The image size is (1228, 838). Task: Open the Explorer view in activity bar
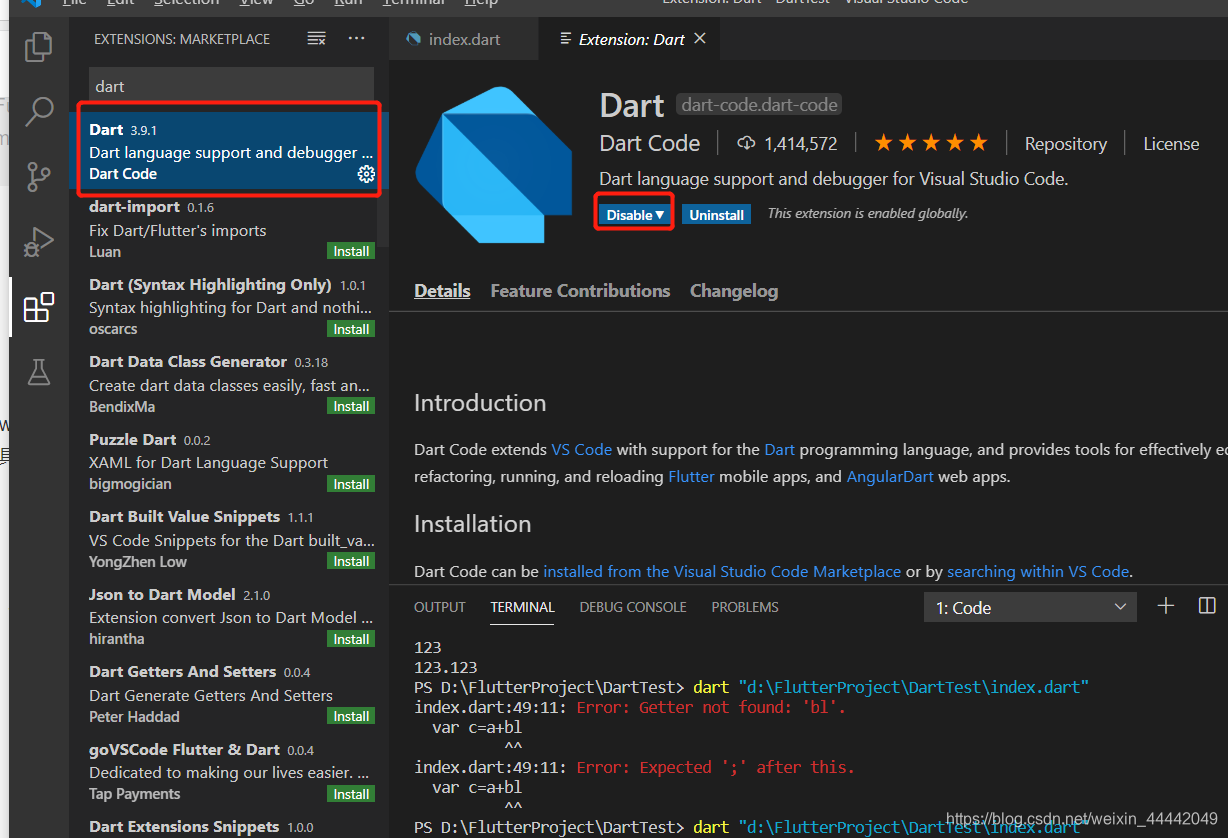click(39, 46)
